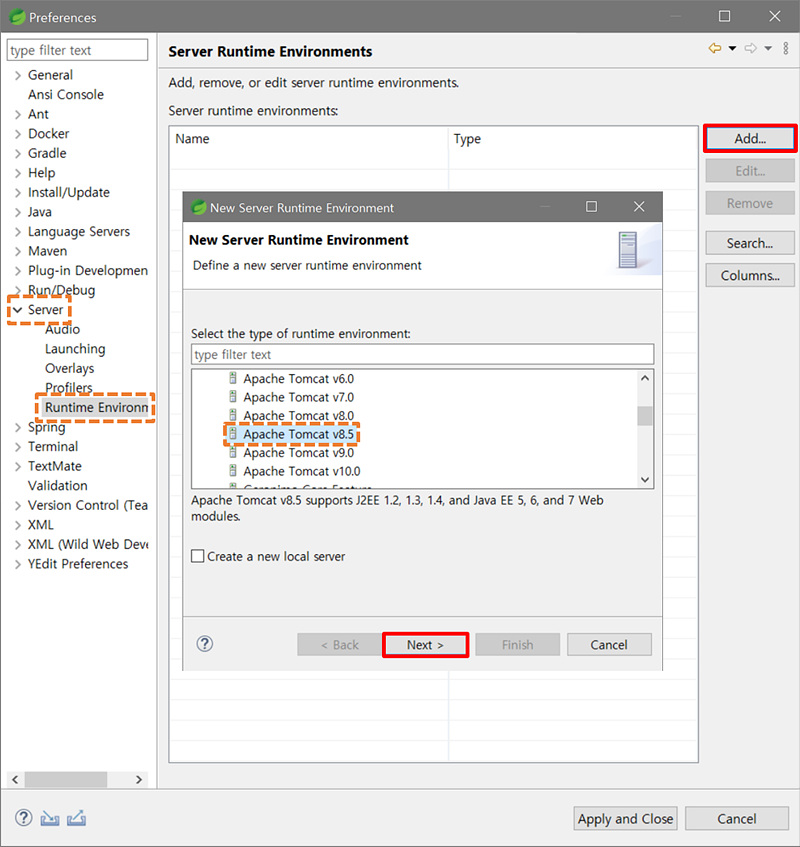Select Apache Tomcat v8.5 in the list
This screenshot has height=847, width=800.
click(298, 434)
